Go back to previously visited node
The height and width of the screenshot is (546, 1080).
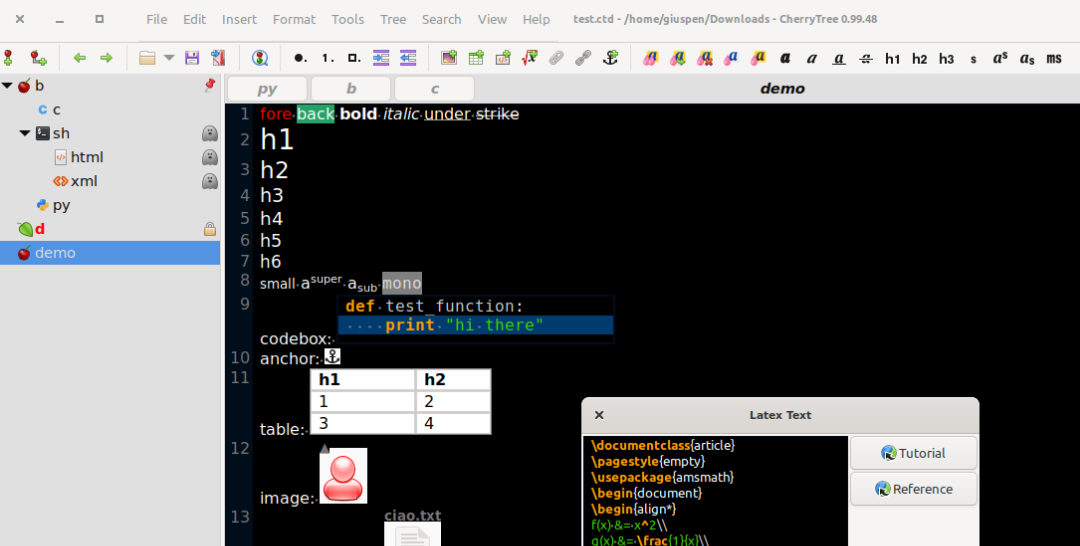(x=80, y=58)
